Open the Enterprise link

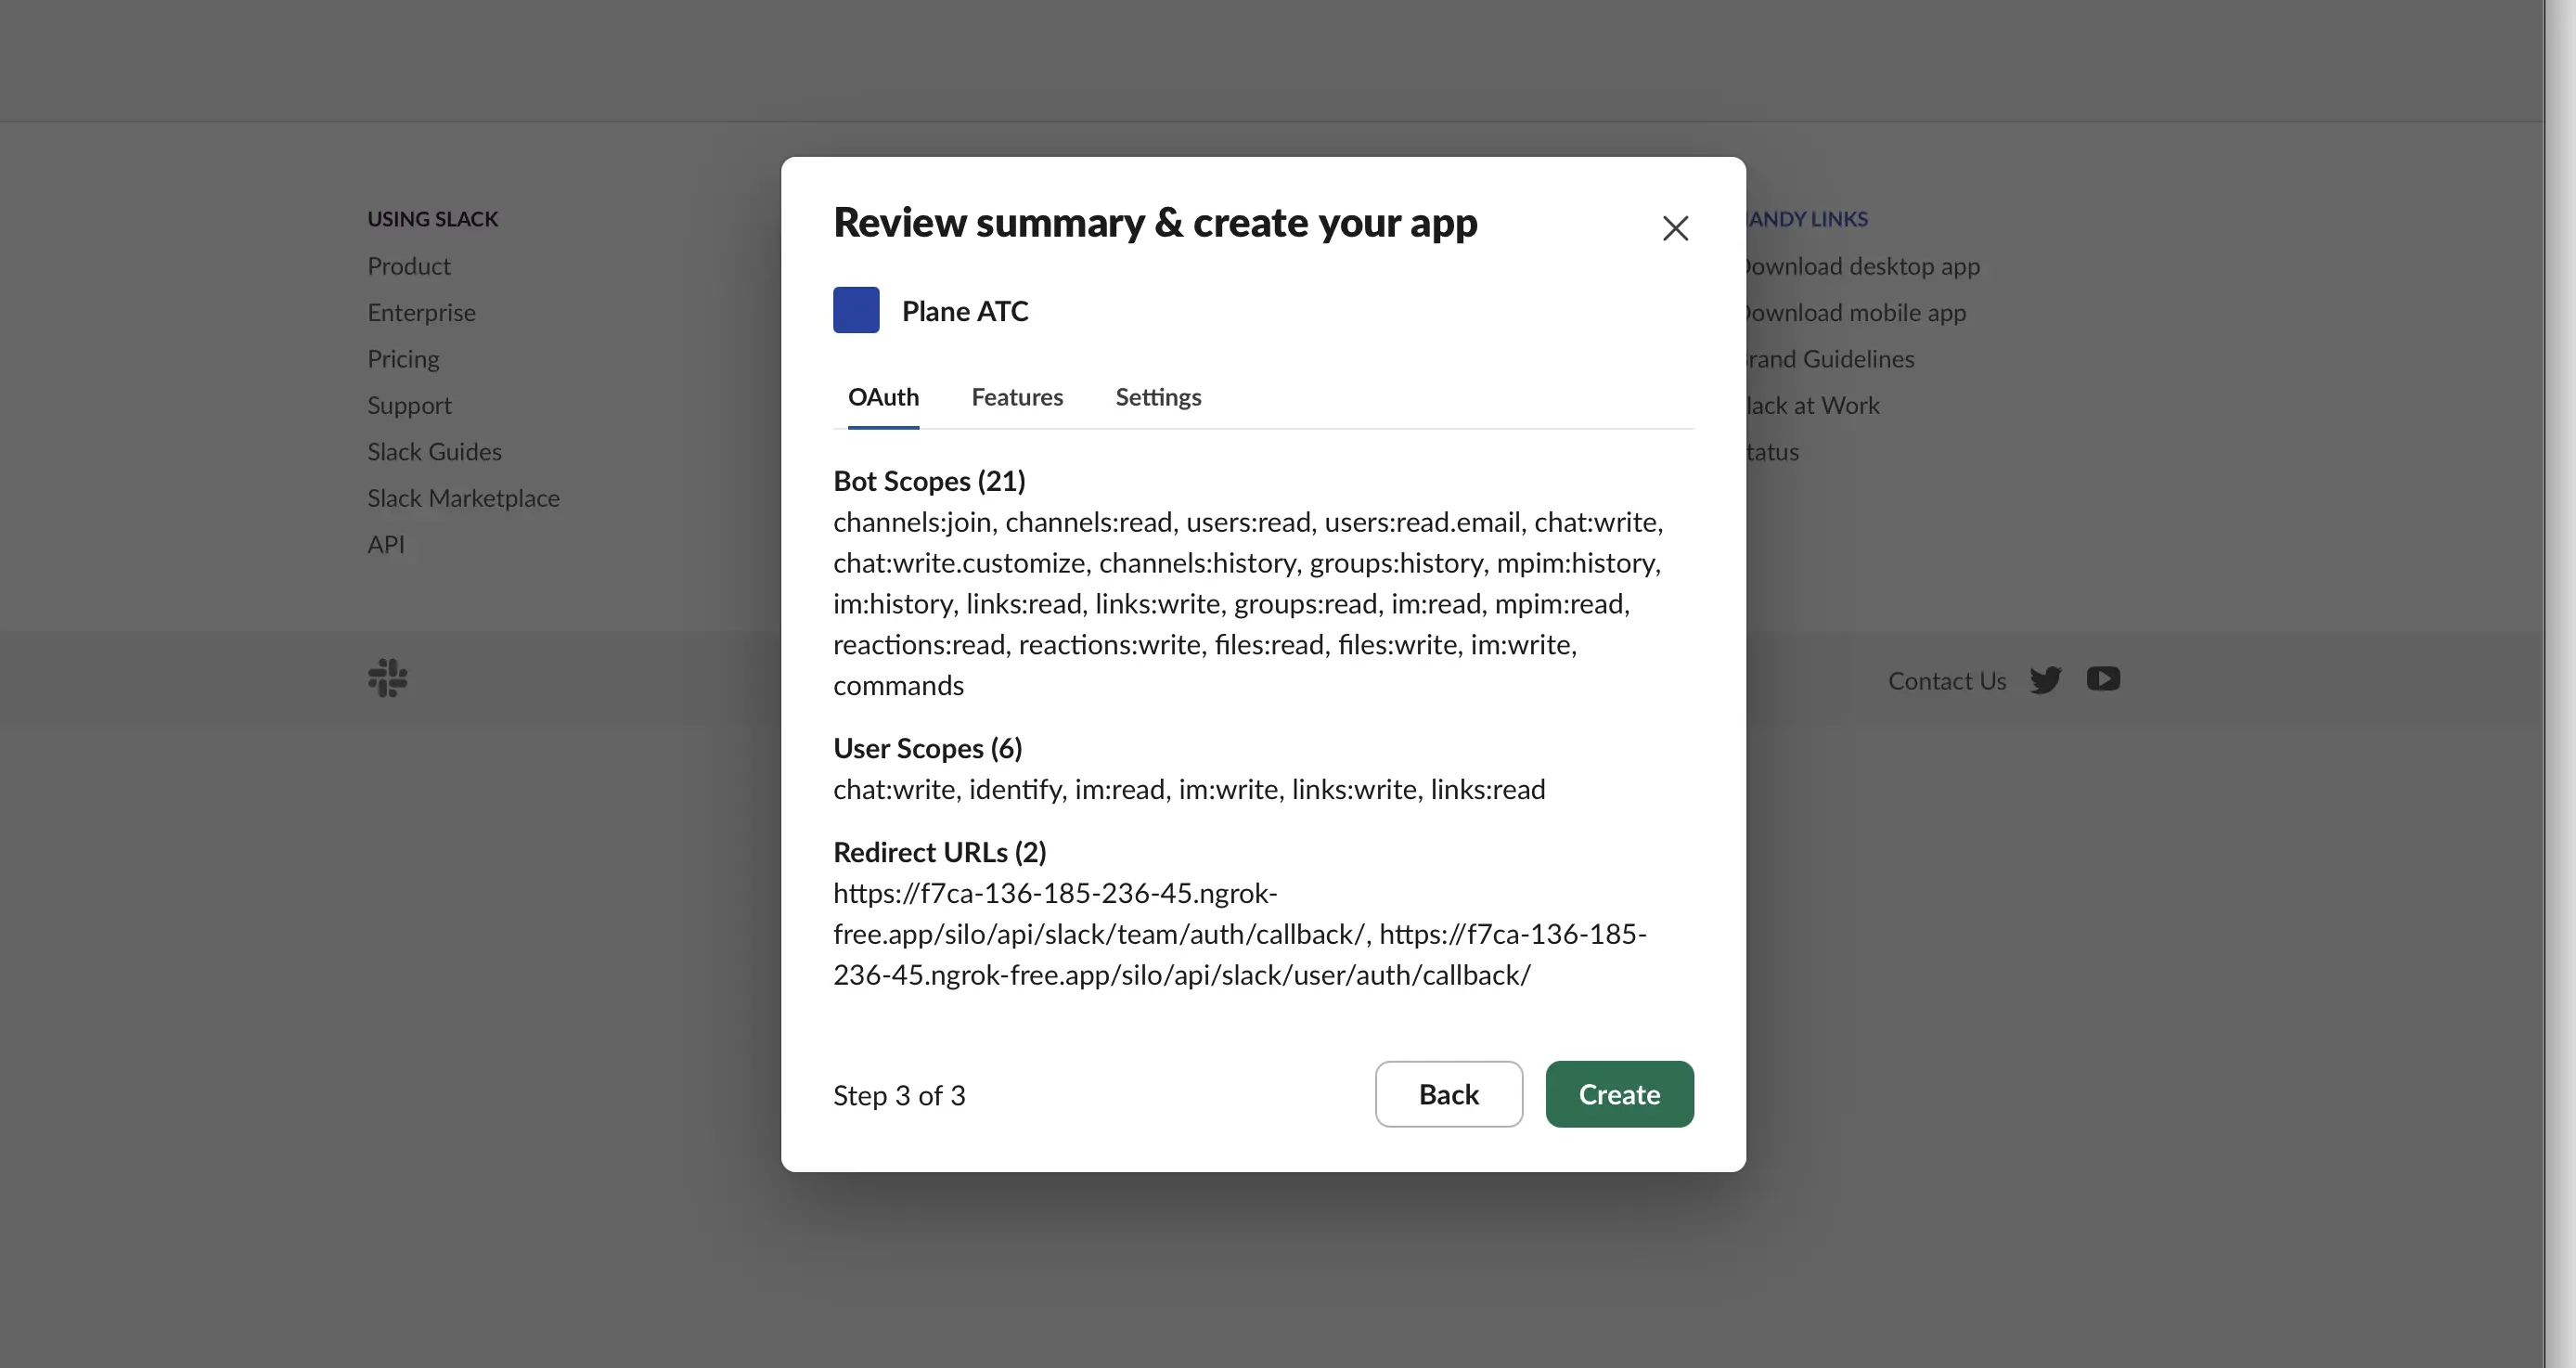[421, 312]
